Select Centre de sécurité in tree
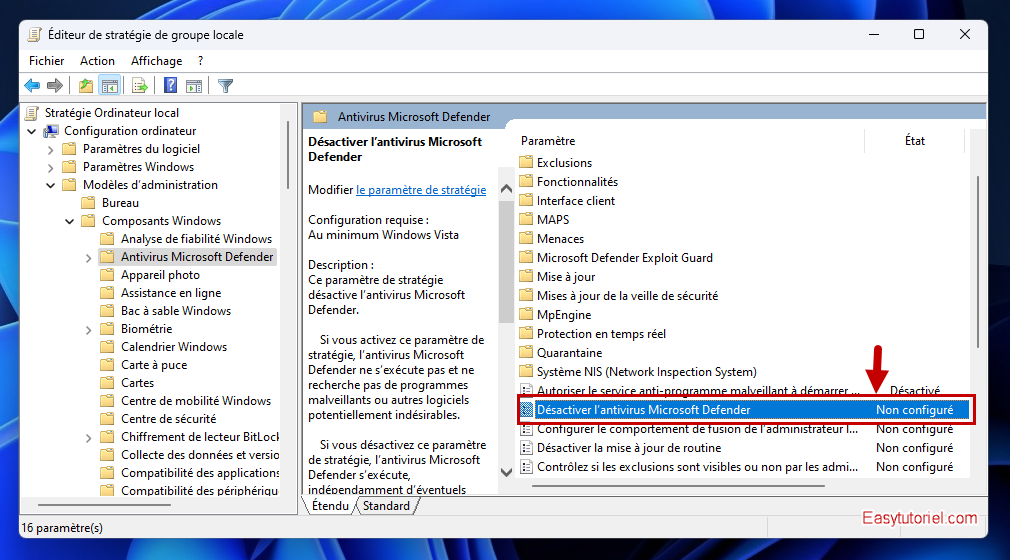This screenshot has width=1010, height=560. (x=168, y=419)
